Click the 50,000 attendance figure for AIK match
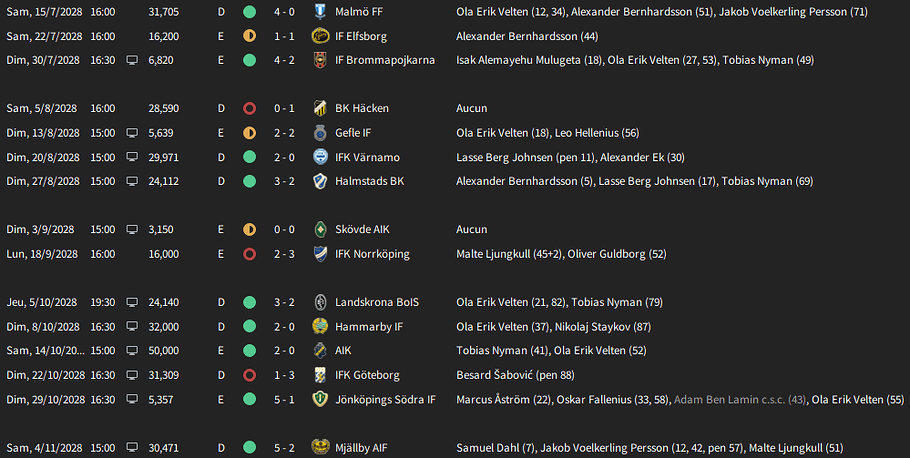The width and height of the screenshot is (910, 458). coord(164,351)
